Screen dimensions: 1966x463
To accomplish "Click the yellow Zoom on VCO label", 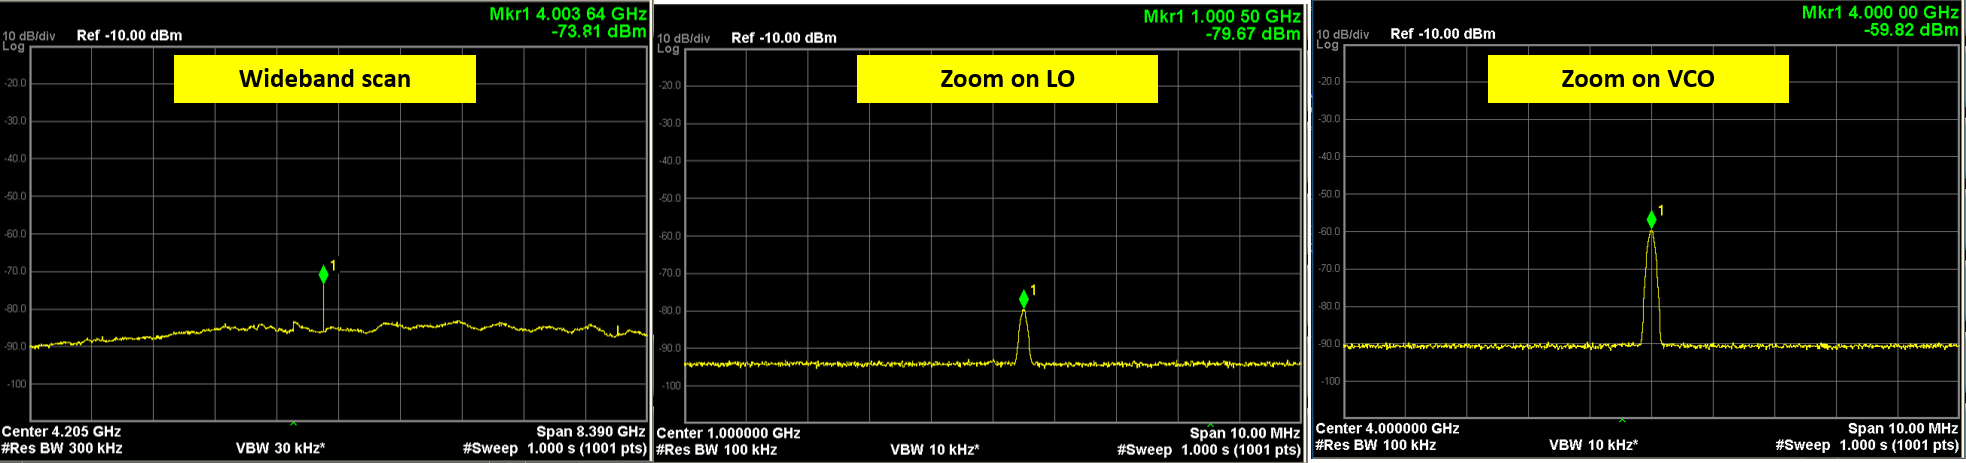I will tap(1637, 79).
